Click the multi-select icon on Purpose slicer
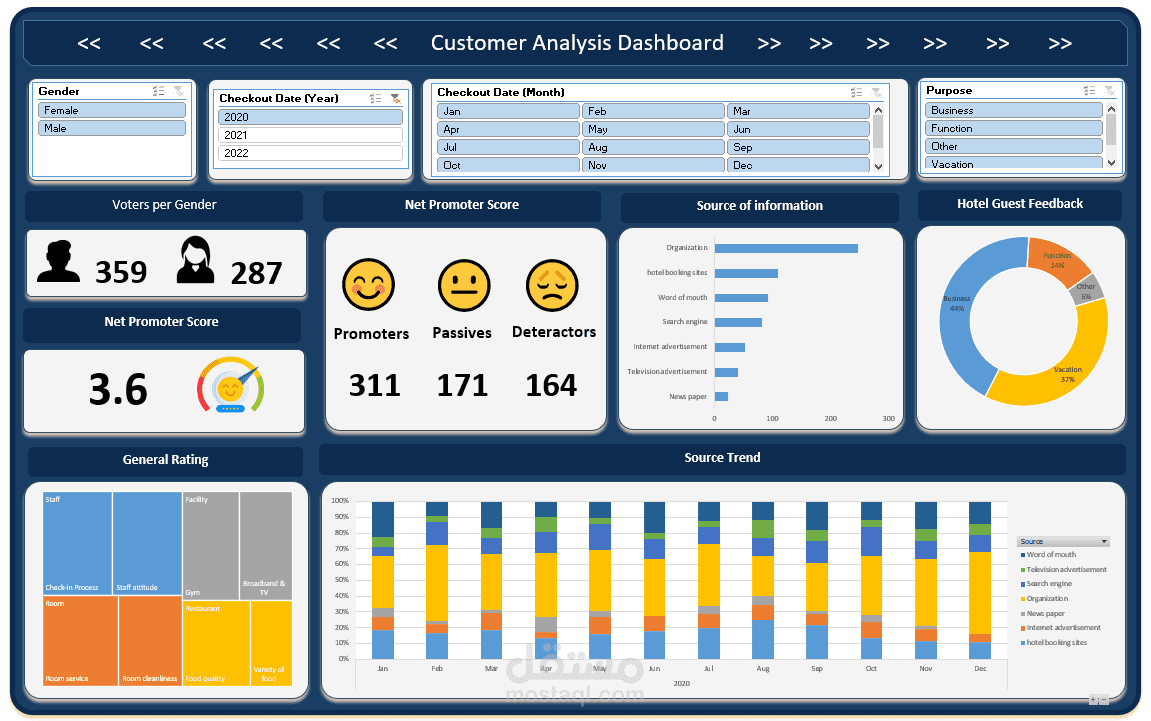Viewport: 1151px width, 721px height. pyautogui.click(x=1087, y=90)
